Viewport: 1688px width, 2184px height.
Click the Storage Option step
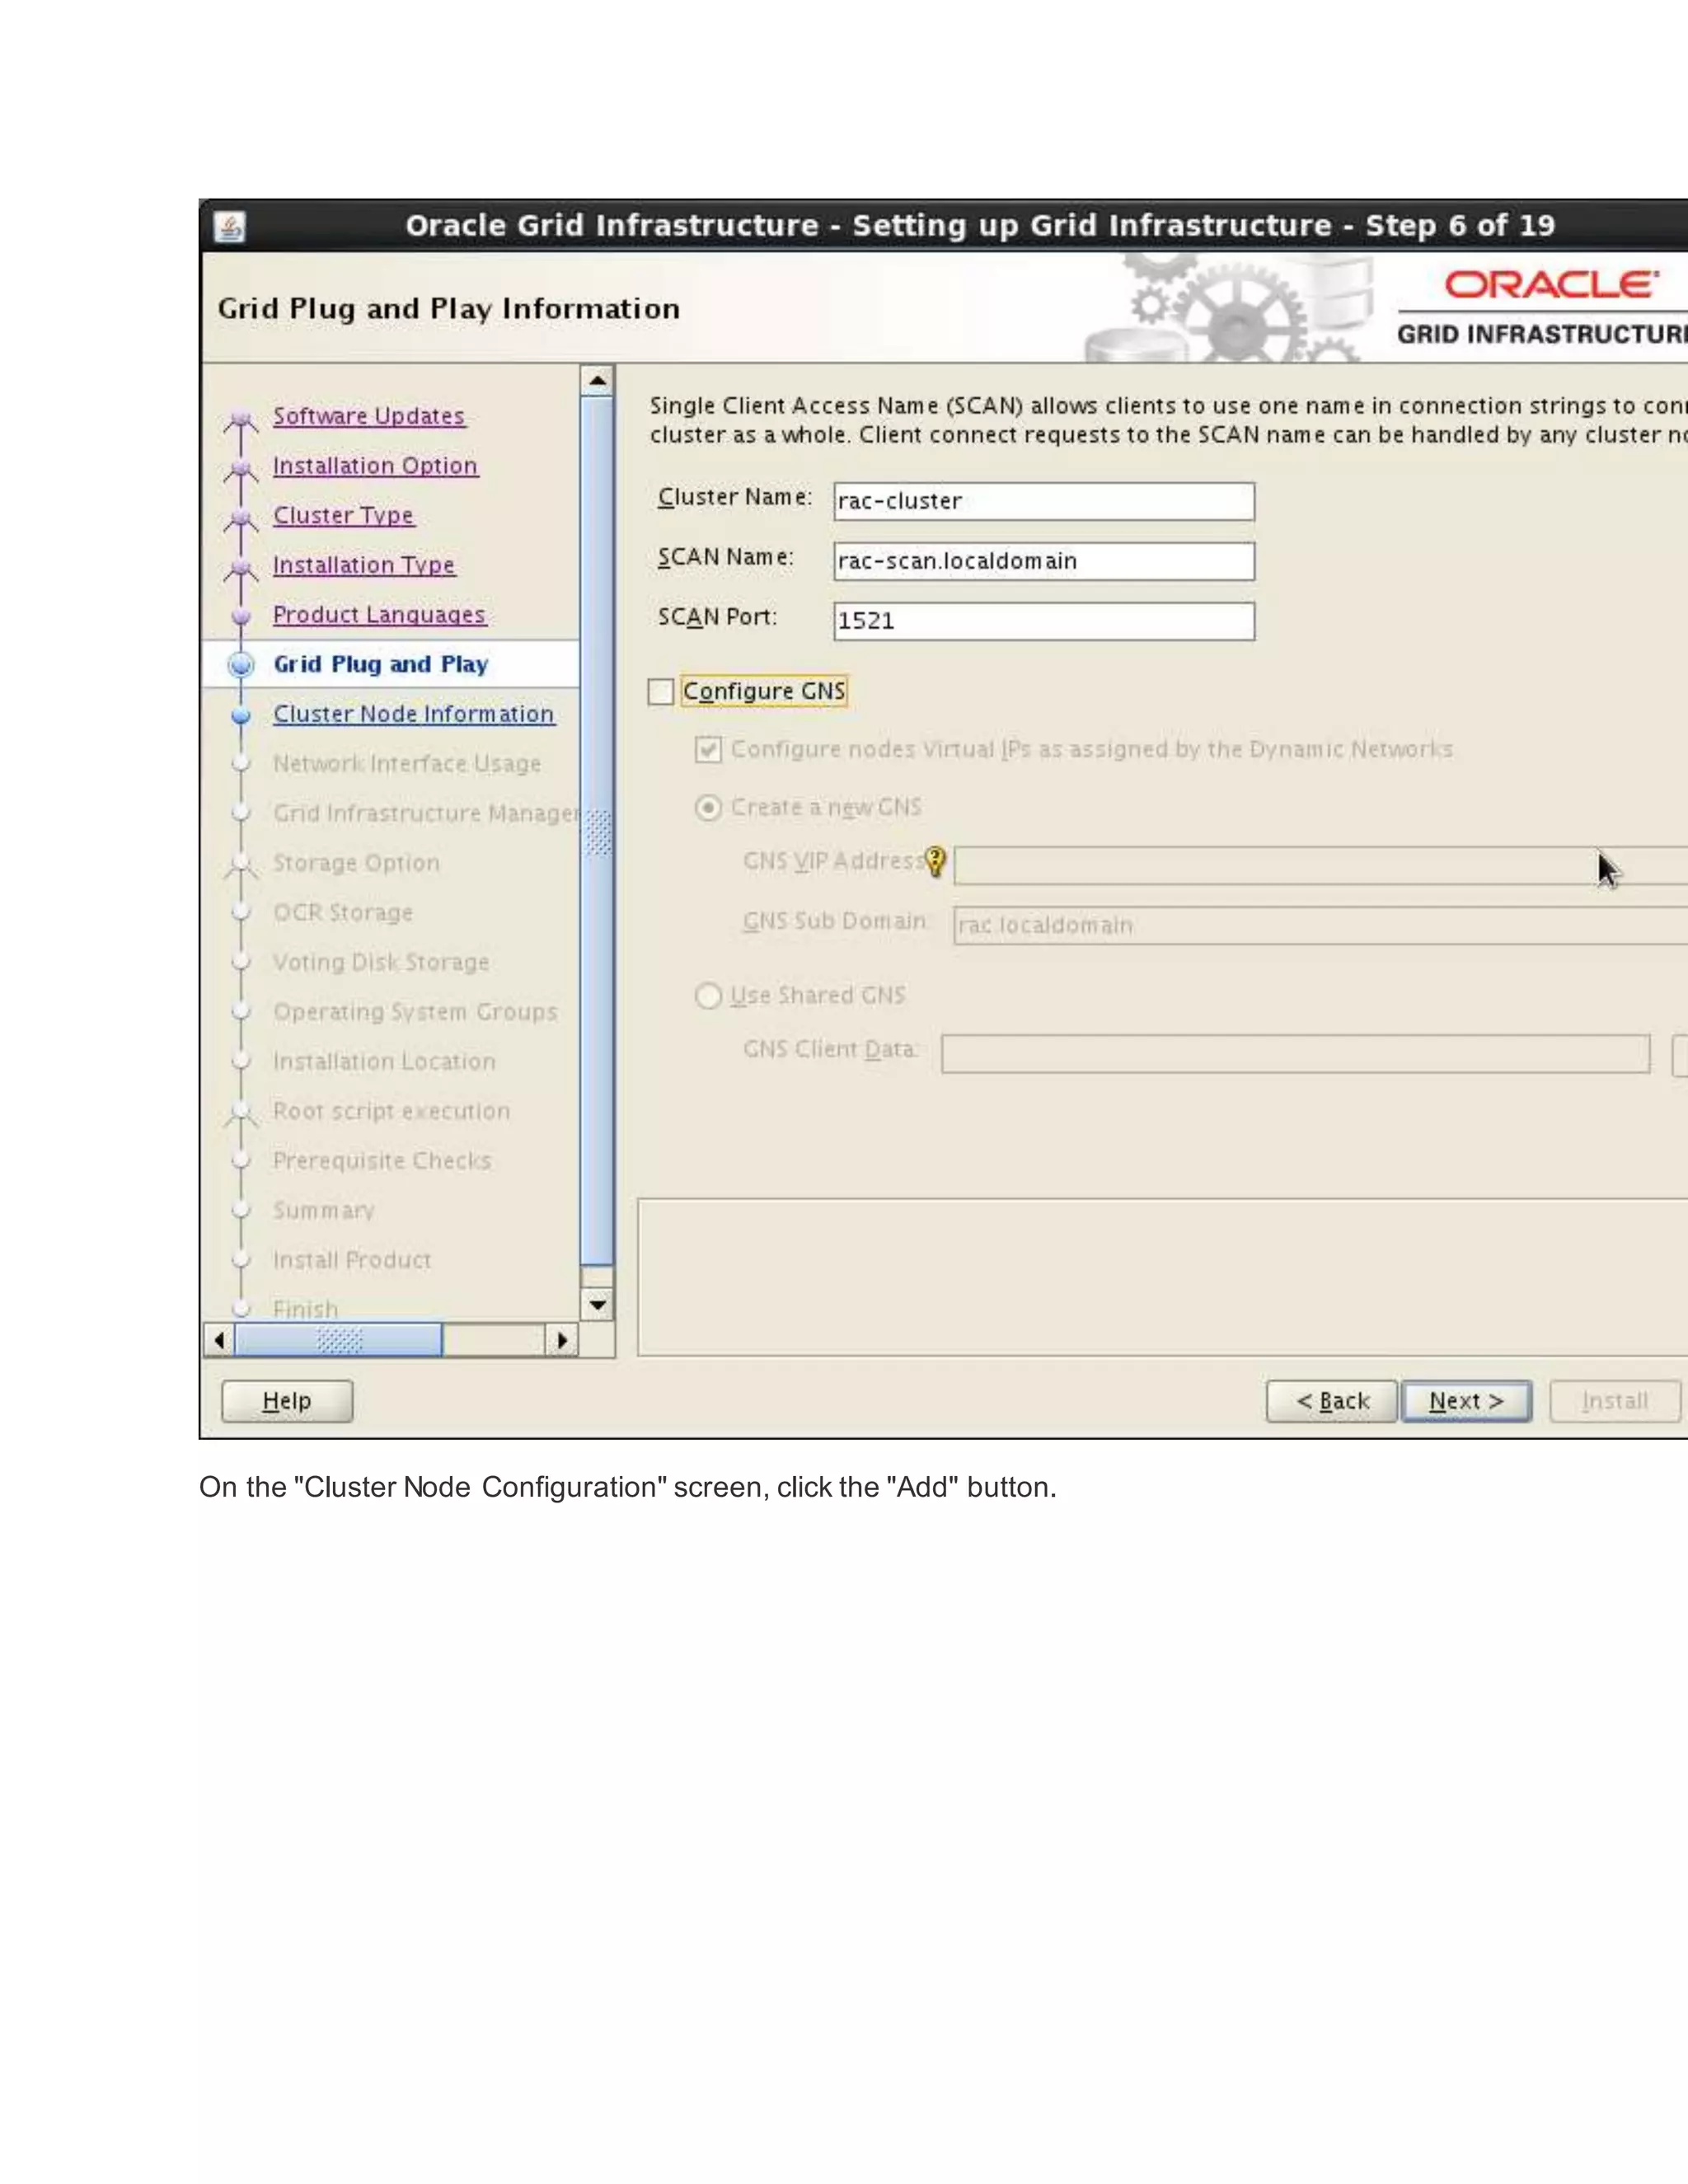point(356,863)
